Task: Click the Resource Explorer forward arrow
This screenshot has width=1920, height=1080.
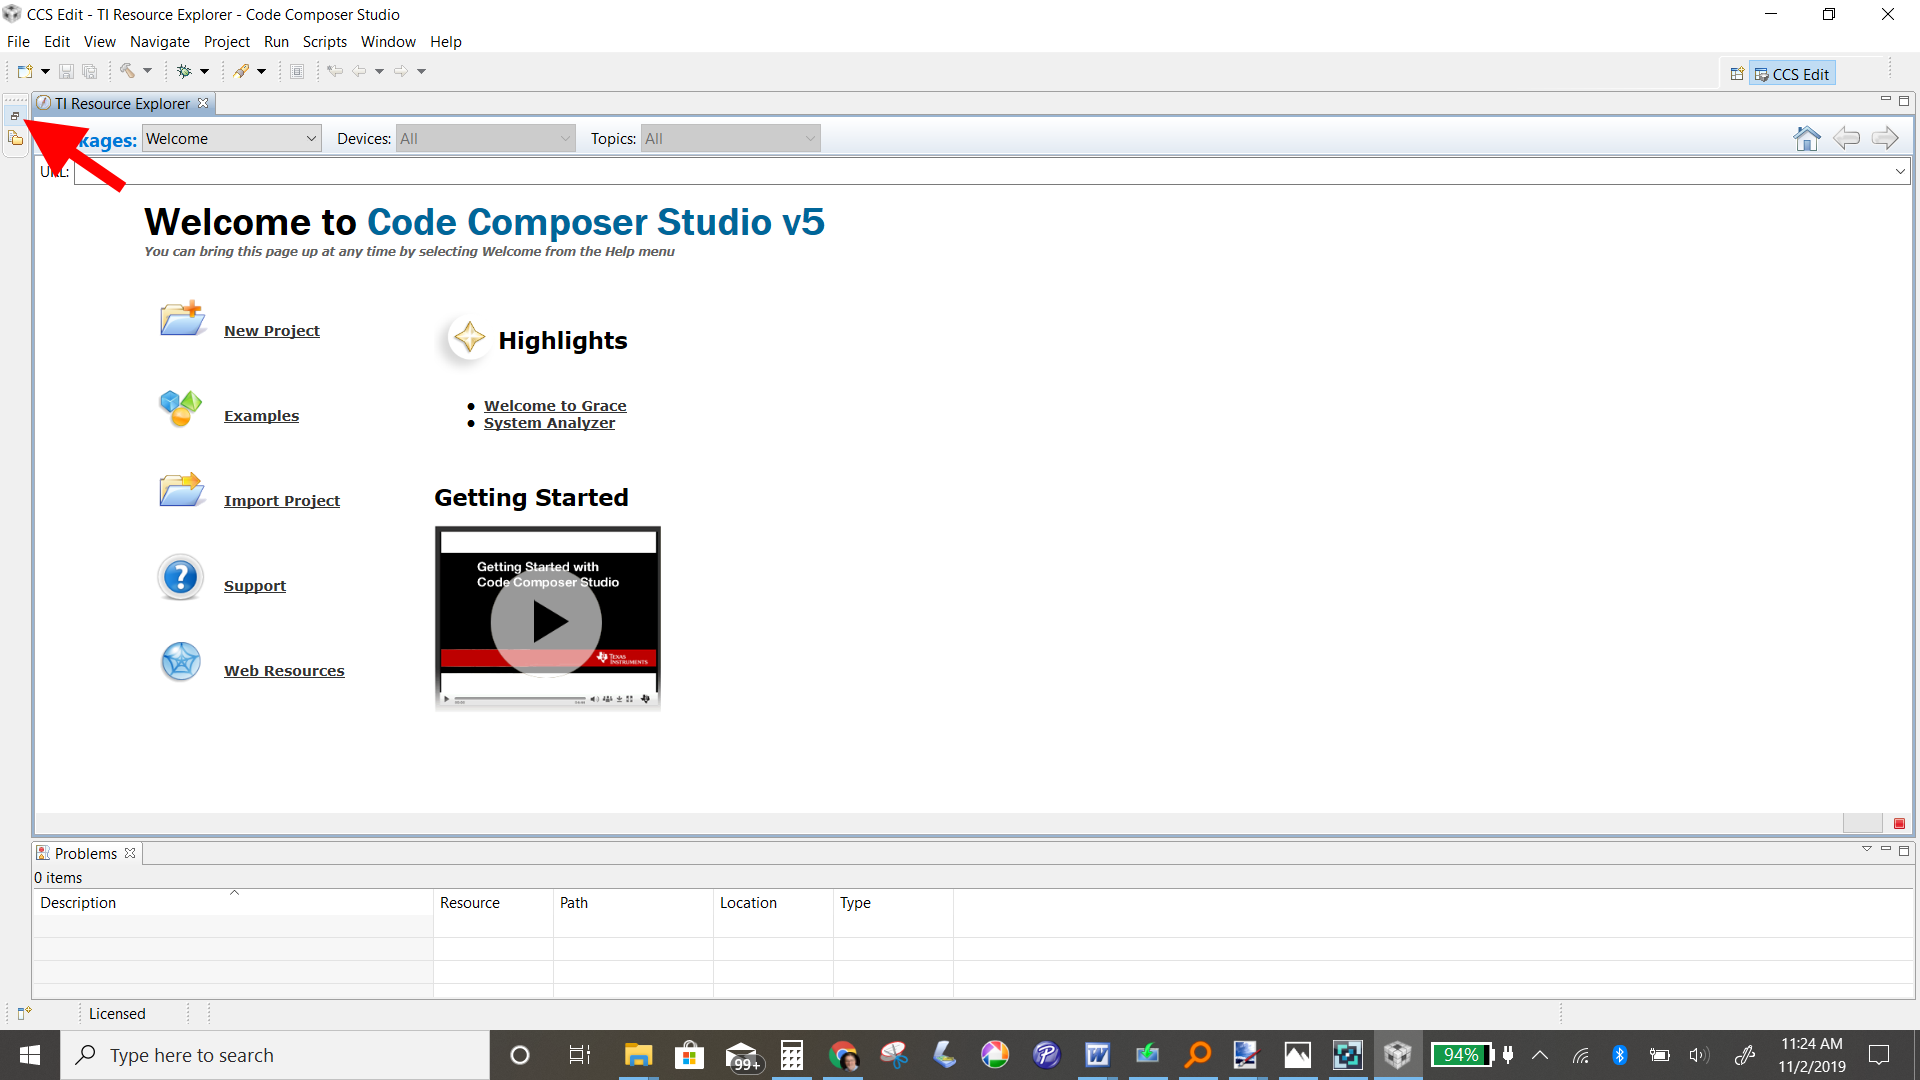Action: coord(1885,138)
